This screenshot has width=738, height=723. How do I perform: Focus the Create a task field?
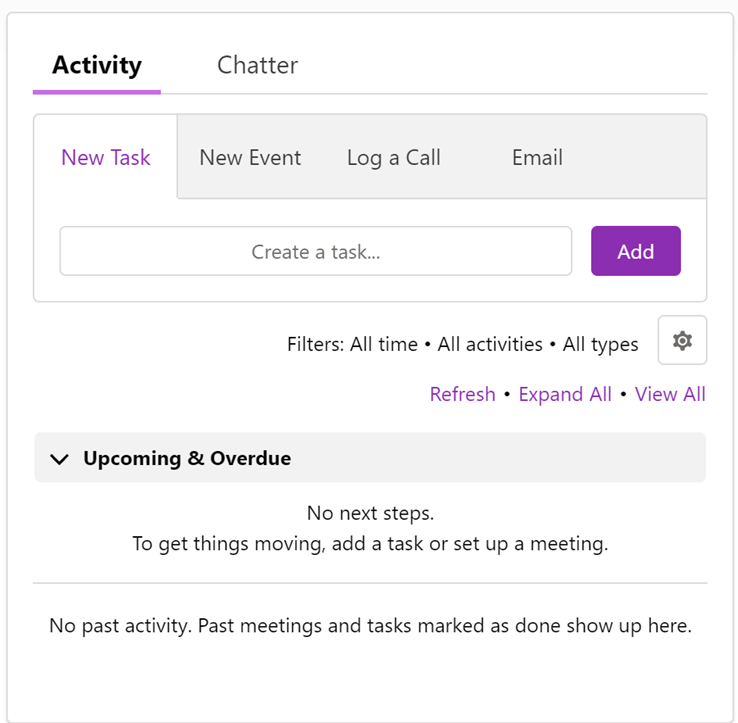(316, 251)
